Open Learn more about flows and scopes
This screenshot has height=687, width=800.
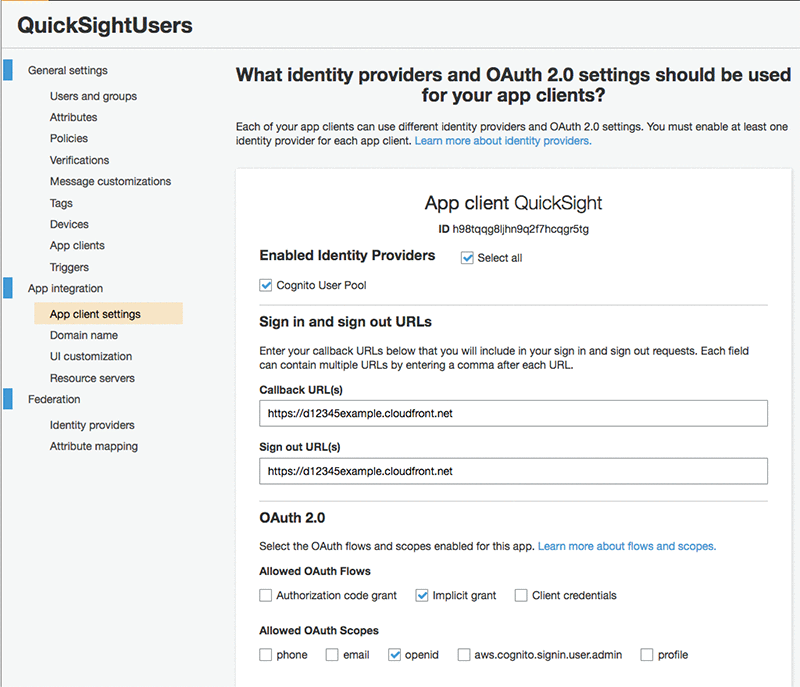627,546
